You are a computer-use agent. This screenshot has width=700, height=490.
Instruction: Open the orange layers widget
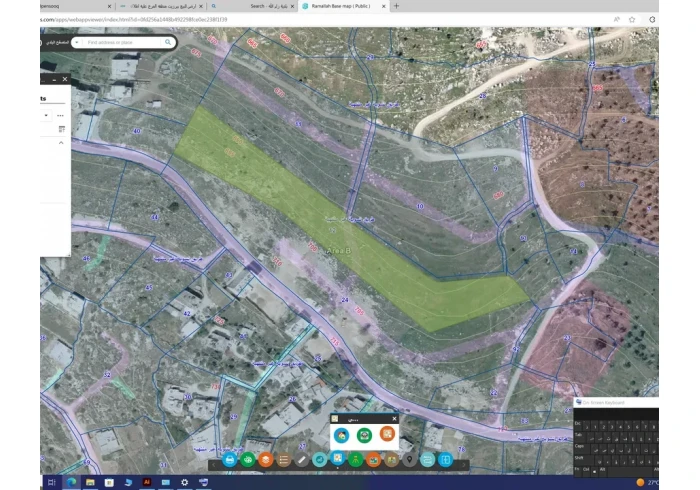point(266,459)
